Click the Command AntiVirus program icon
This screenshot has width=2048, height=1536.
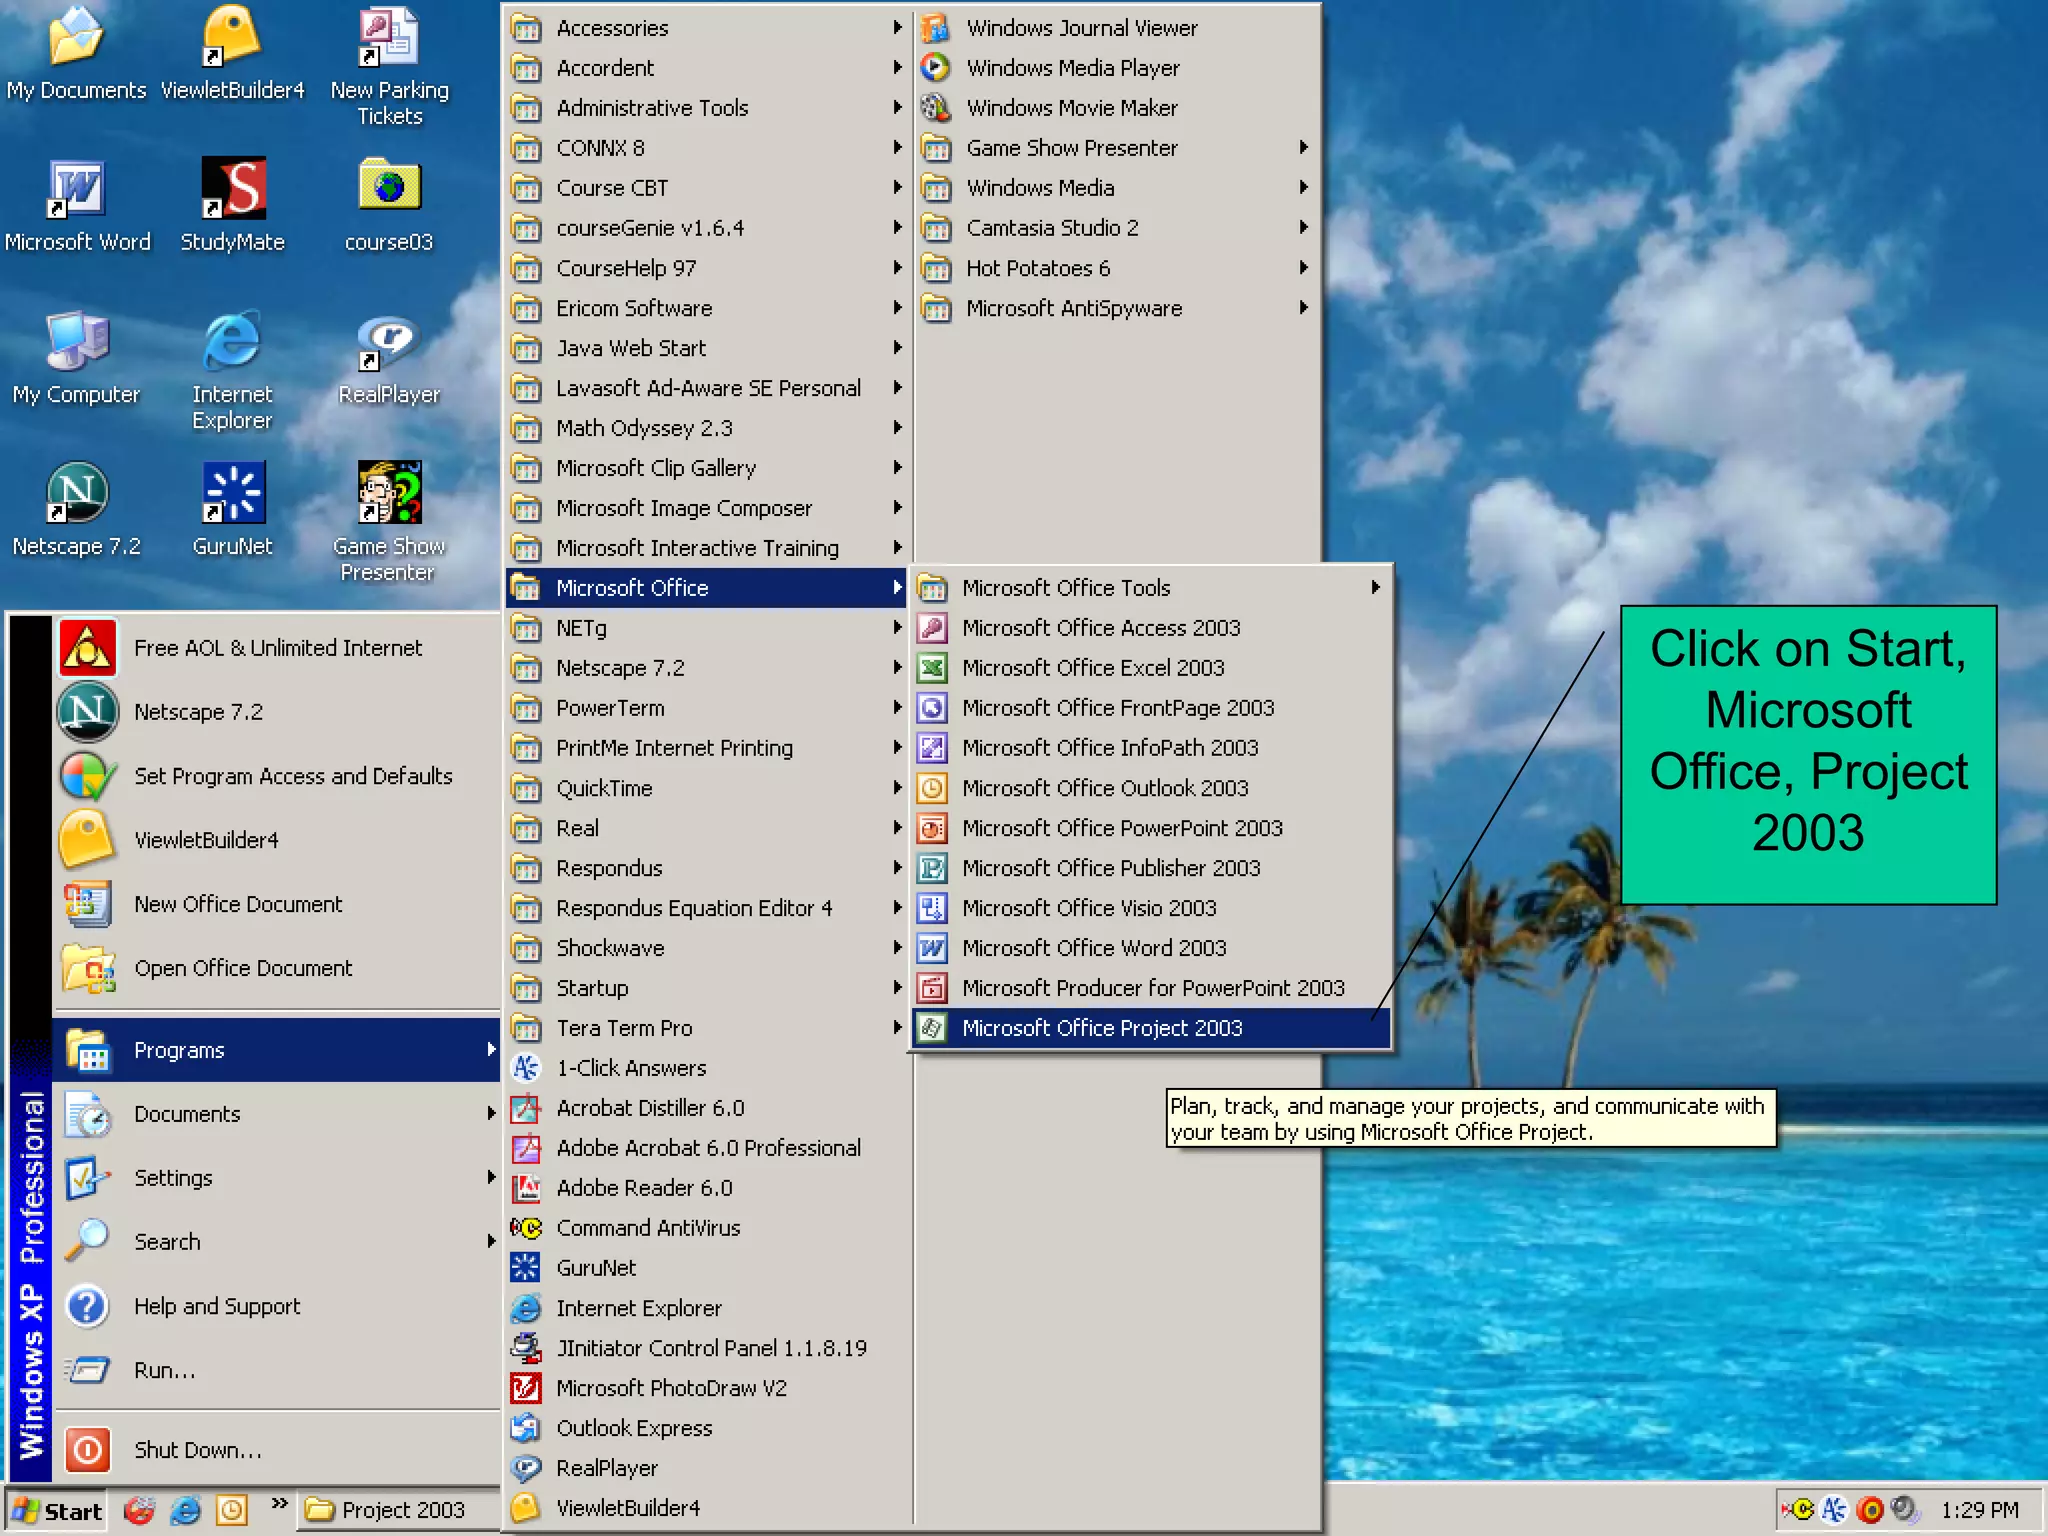[526, 1228]
